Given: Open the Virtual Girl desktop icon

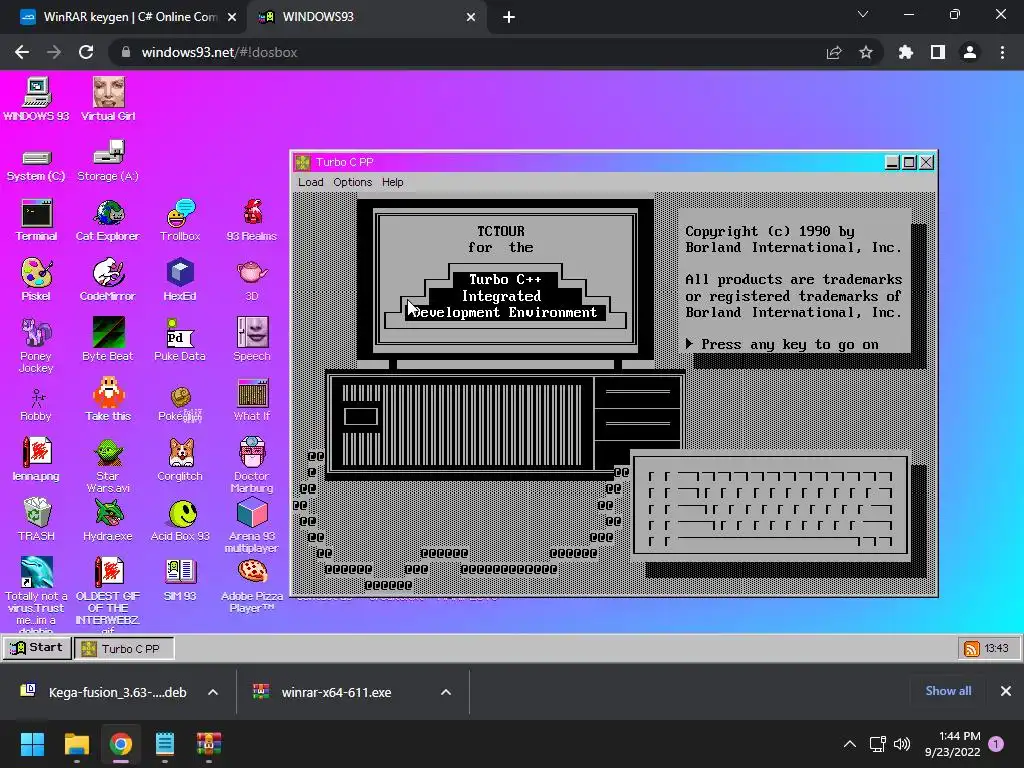Looking at the screenshot, I should (x=108, y=99).
